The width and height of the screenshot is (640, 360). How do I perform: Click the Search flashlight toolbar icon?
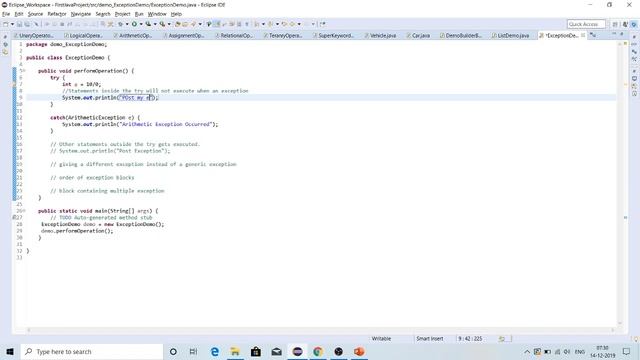(x=193, y=24)
